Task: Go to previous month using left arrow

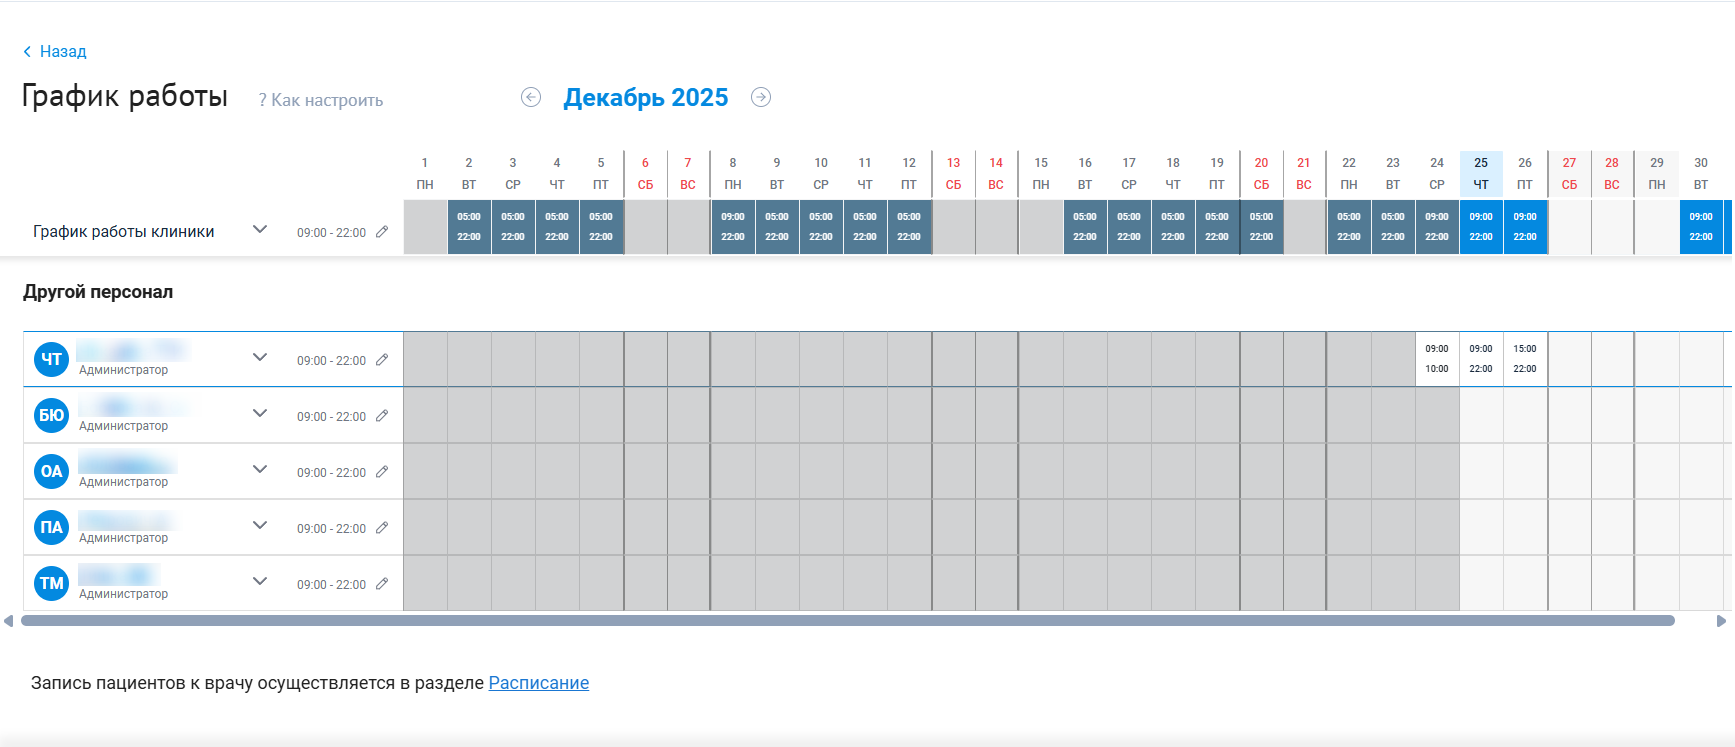Action: point(531,97)
